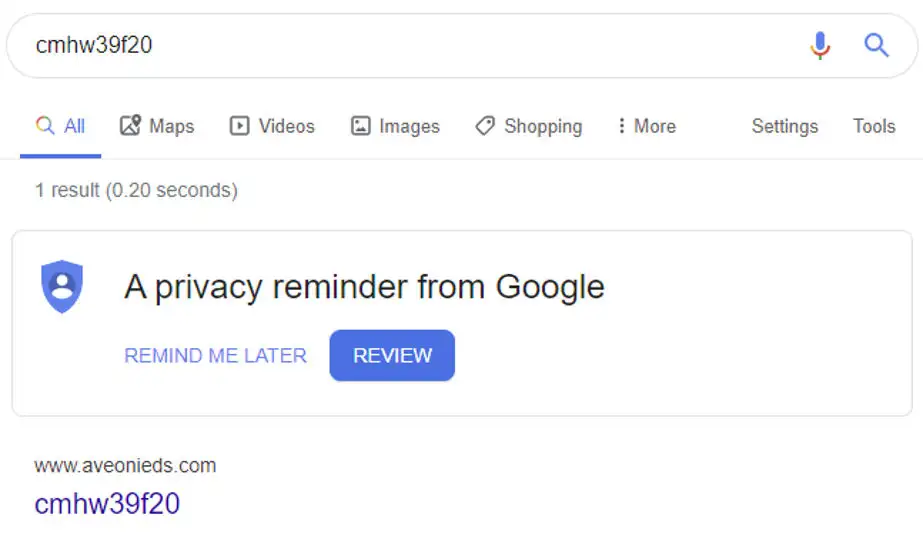Click the REVIEW button
Screen dimensions: 923x538
[392, 356]
